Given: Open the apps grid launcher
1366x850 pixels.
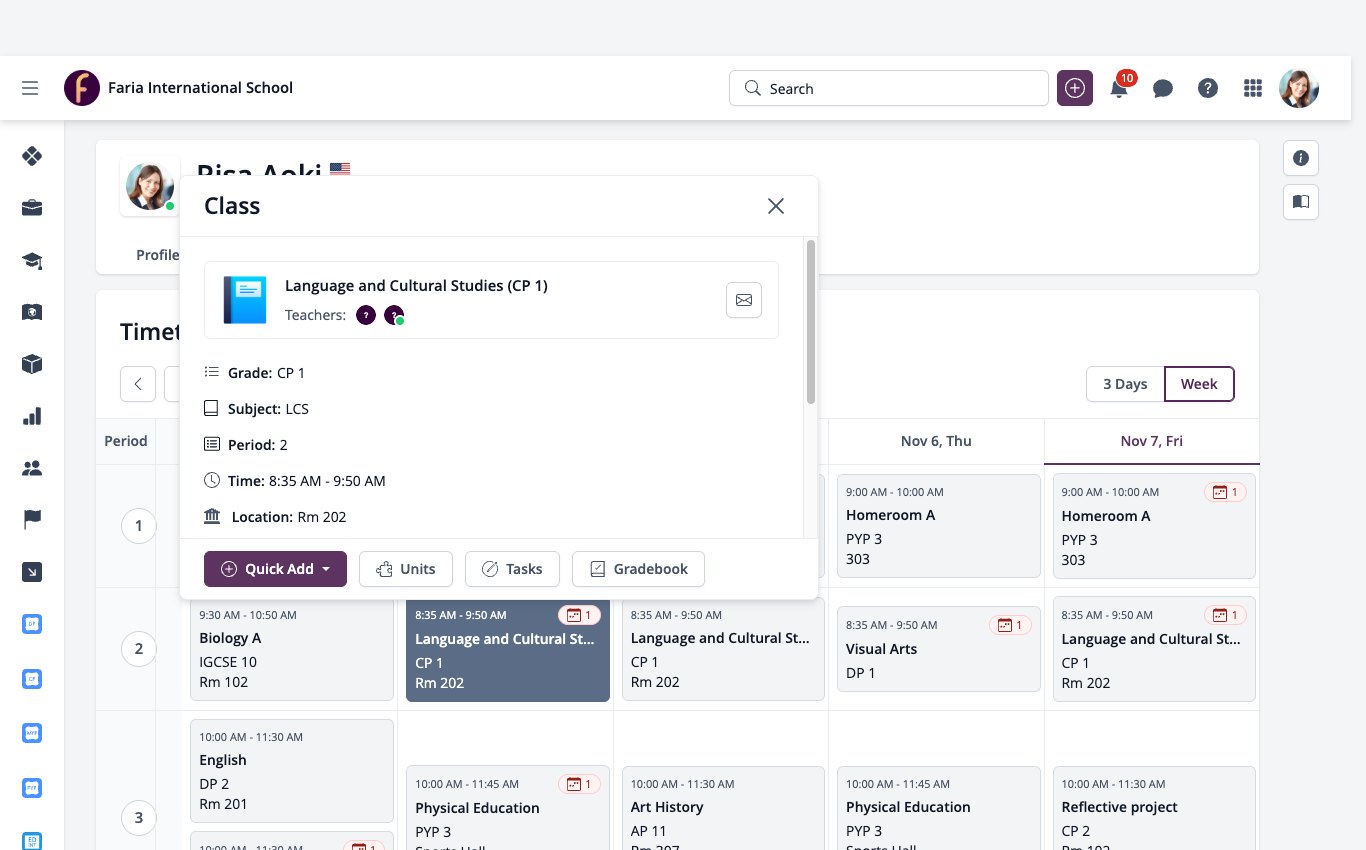Looking at the screenshot, I should pos(1253,88).
